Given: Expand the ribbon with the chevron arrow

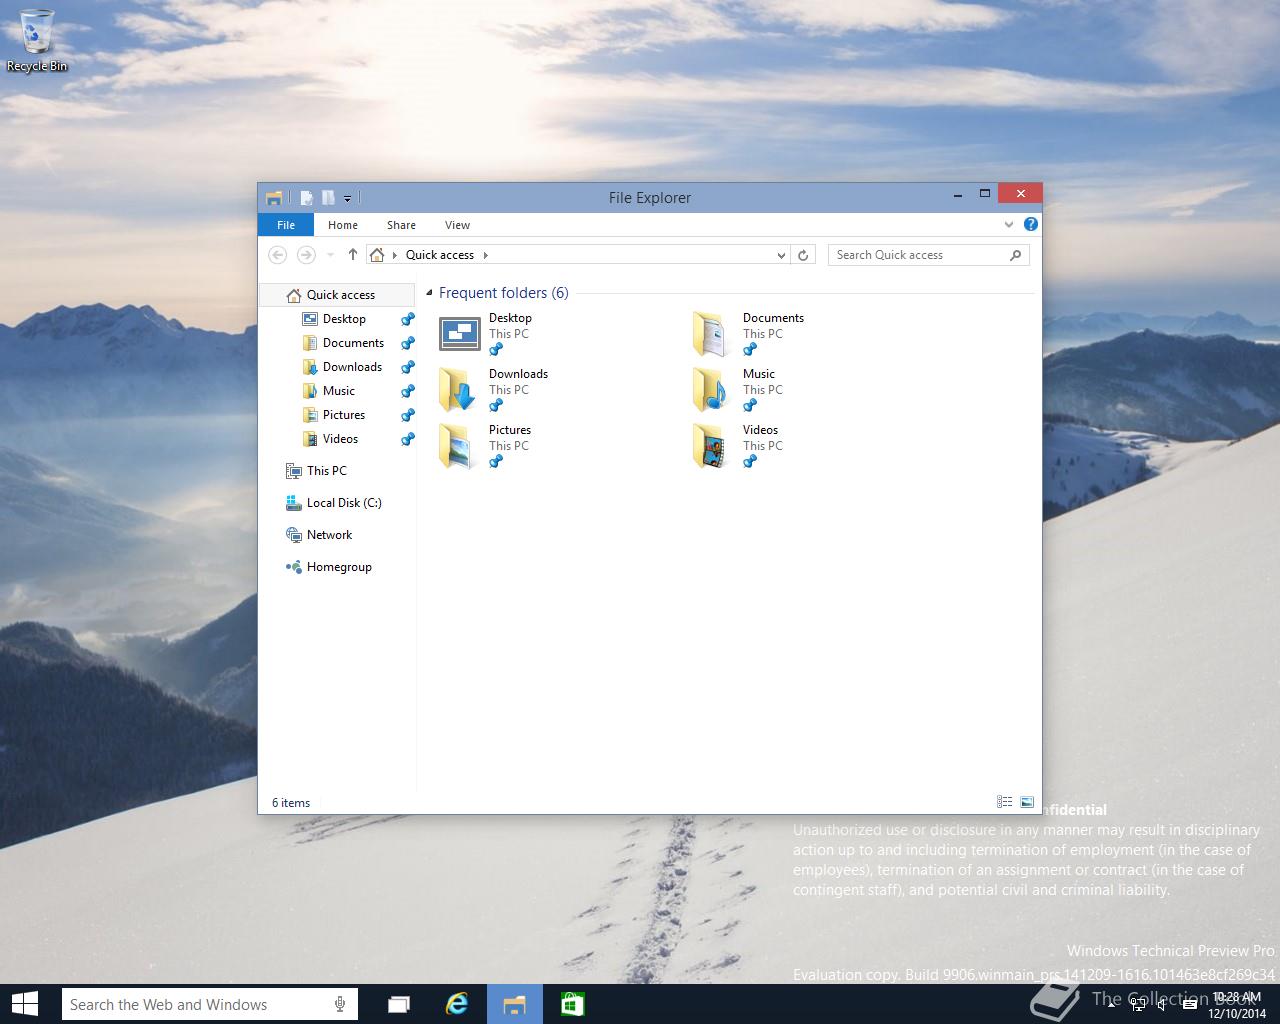Looking at the screenshot, I should tap(1008, 225).
